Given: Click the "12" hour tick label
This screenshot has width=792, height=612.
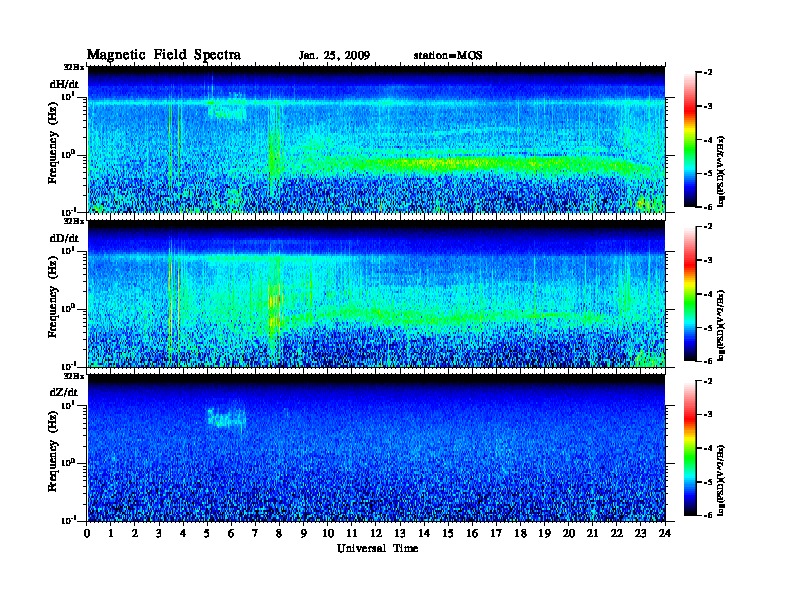Looking at the screenshot, I should click(376, 534).
